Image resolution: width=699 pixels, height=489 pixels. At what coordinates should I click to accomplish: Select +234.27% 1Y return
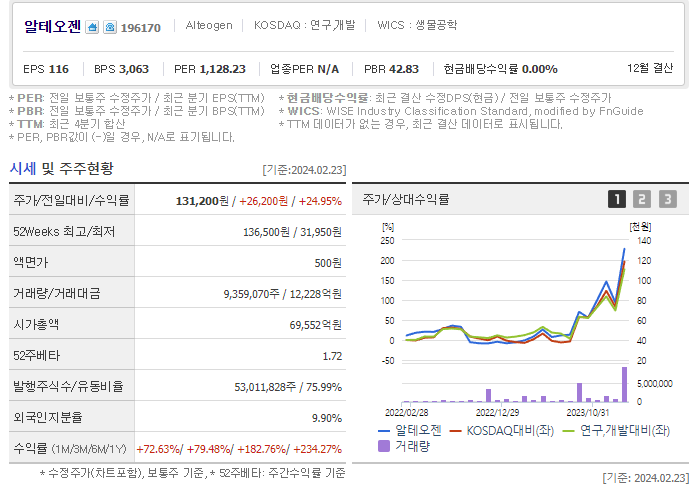(x=317, y=449)
